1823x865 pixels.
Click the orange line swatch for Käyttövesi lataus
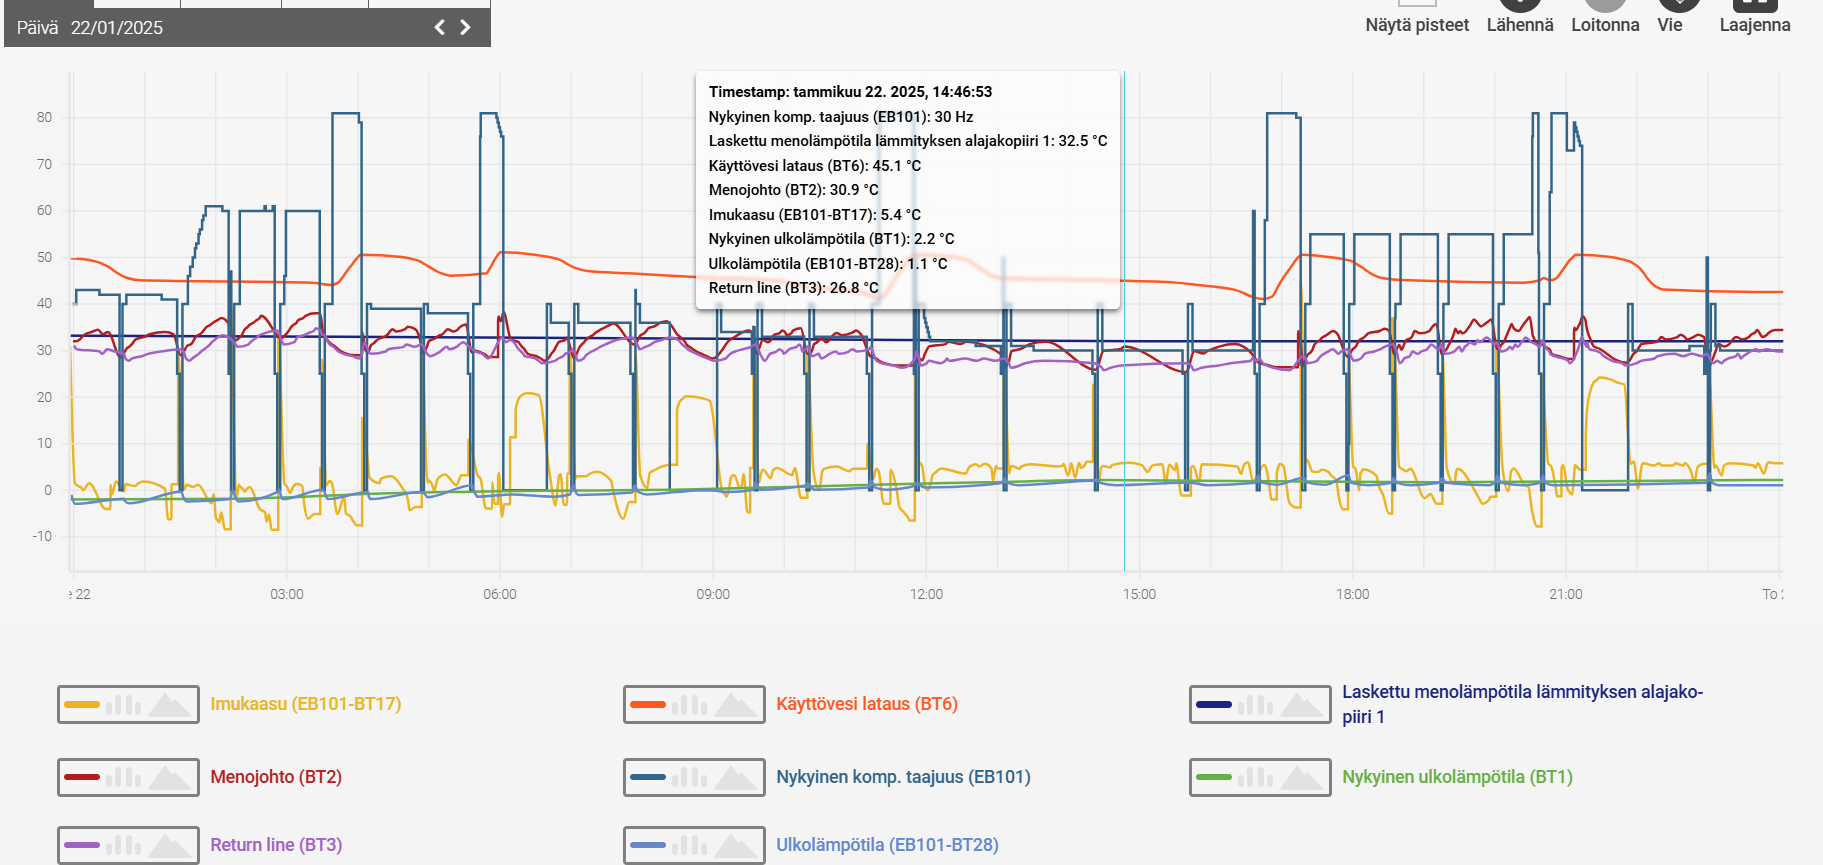pos(648,705)
